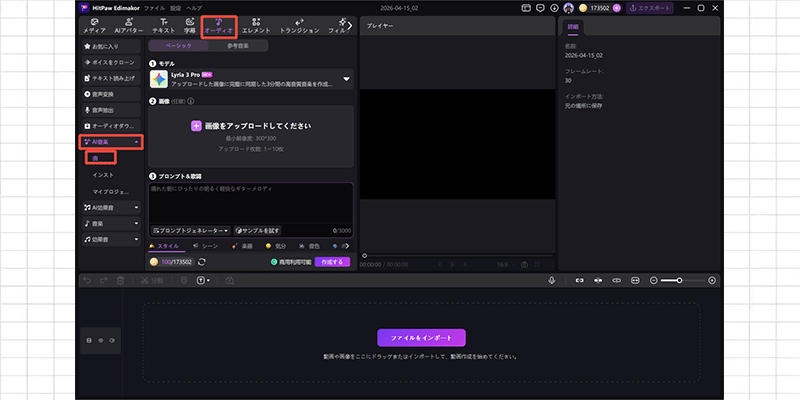Click the player progress bar handle
This screenshot has width=800, height=400.
pyautogui.click(x=364, y=255)
